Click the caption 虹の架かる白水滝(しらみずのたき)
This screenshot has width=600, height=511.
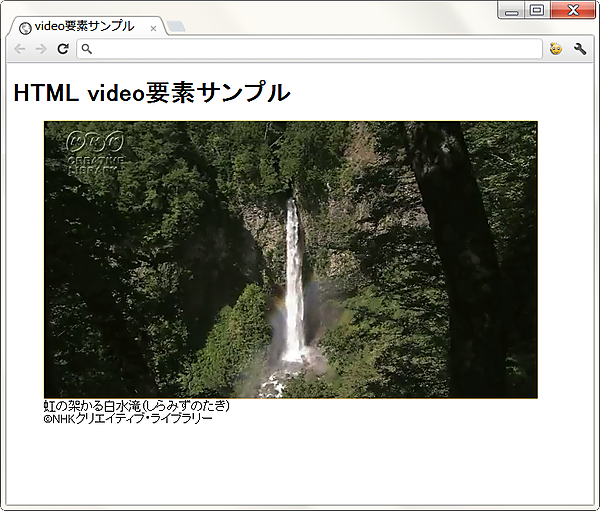click(x=137, y=406)
